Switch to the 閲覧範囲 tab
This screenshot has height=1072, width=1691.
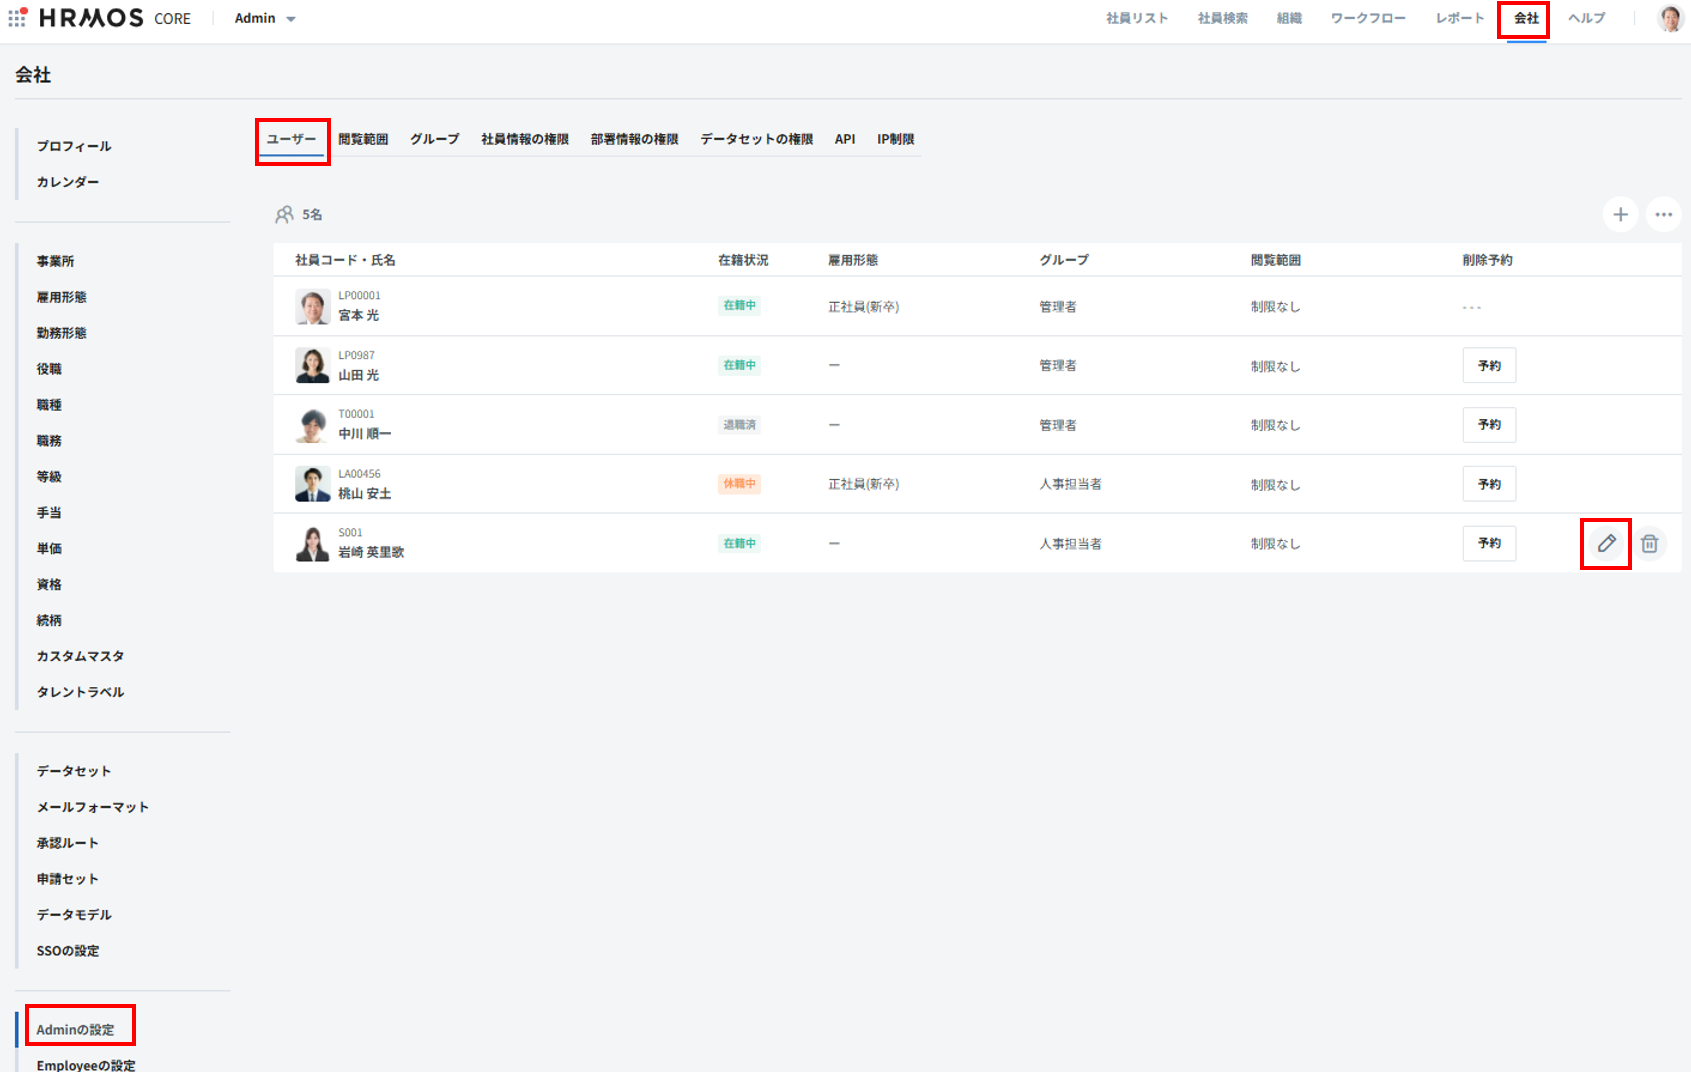363,140
